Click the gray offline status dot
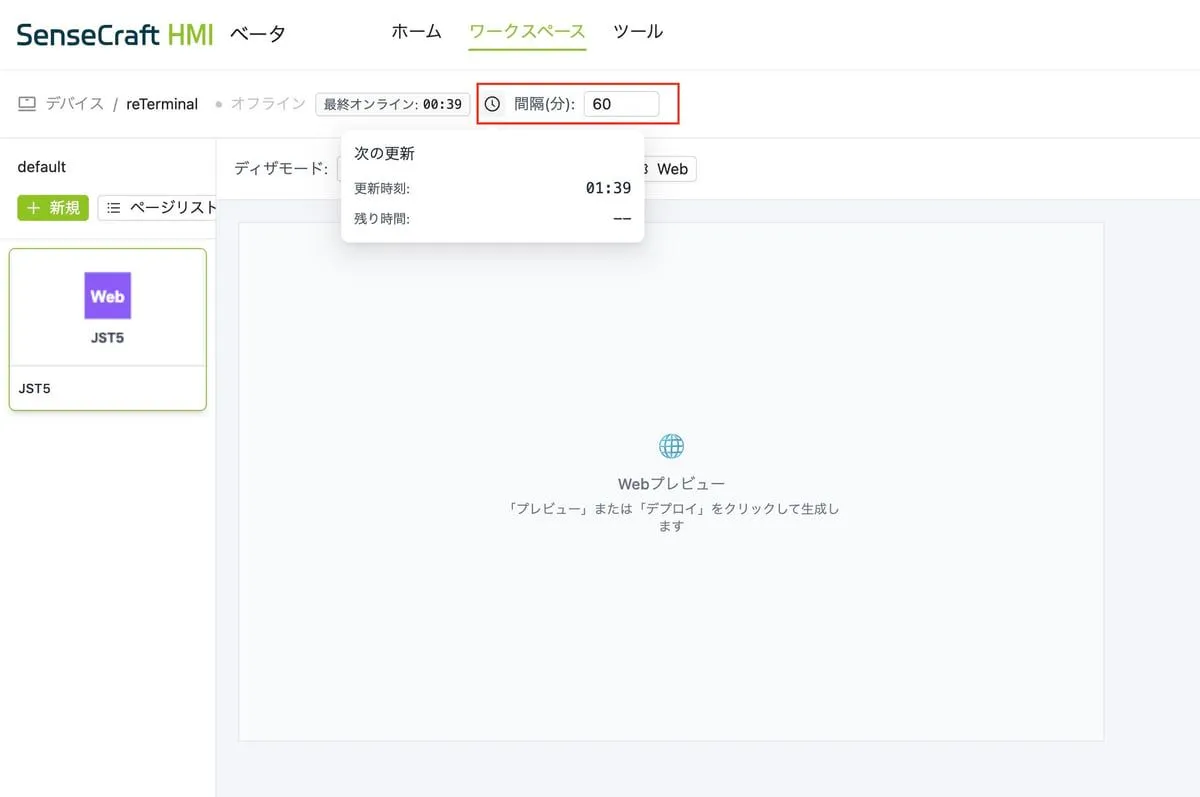Viewport: 1200px width, 797px height. pyautogui.click(x=218, y=105)
